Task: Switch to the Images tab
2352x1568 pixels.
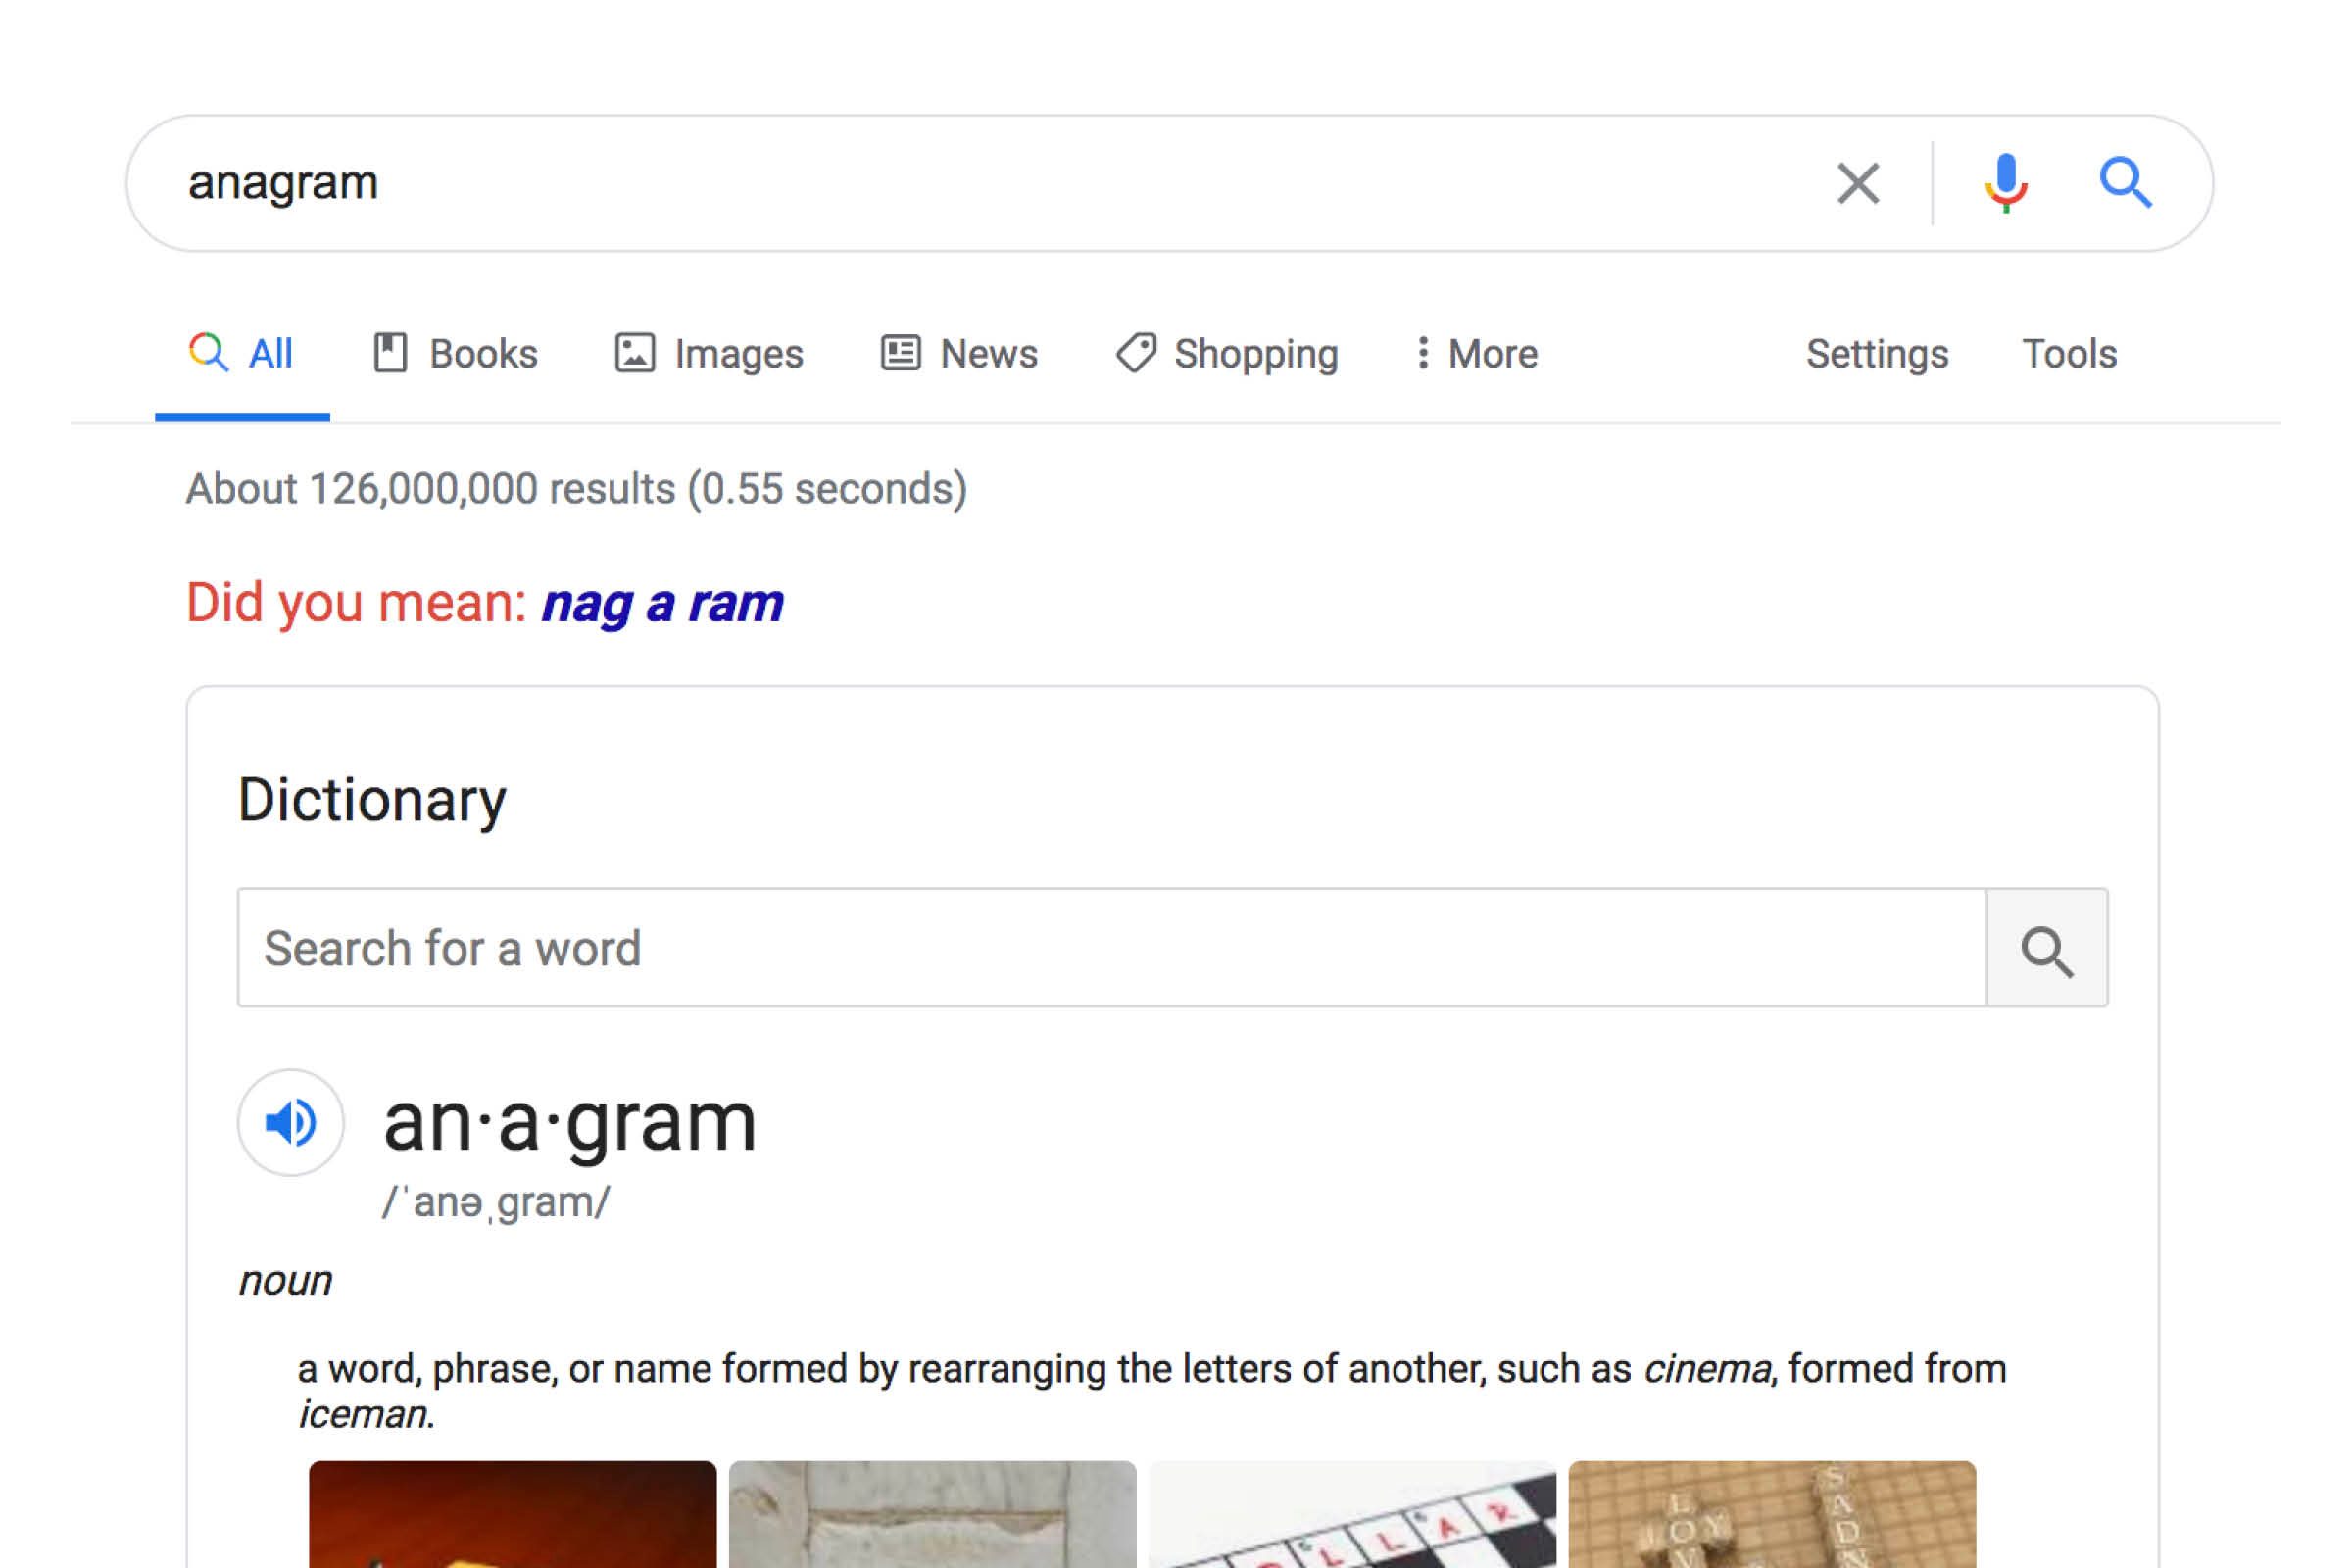Action: pos(738,353)
